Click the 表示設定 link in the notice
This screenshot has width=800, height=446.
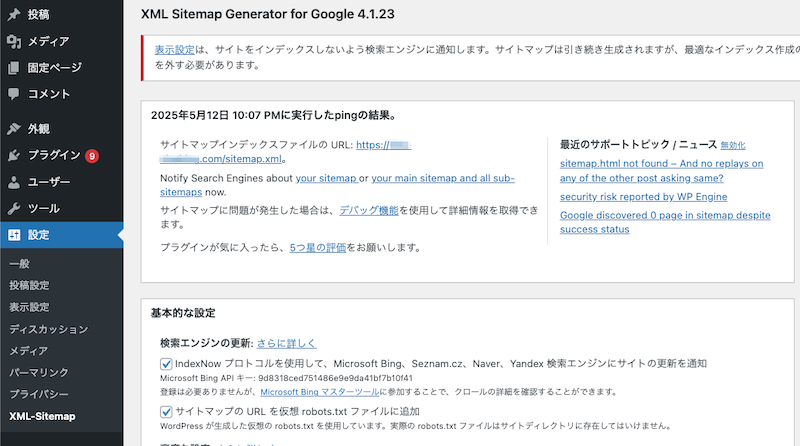(x=175, y=48)
